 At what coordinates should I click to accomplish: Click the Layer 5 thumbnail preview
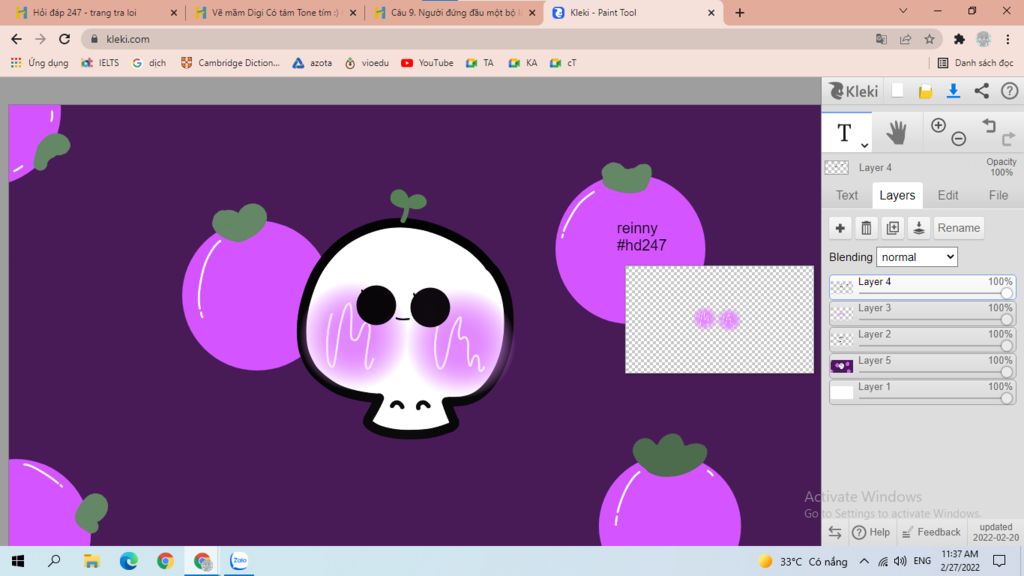point(842,366)
